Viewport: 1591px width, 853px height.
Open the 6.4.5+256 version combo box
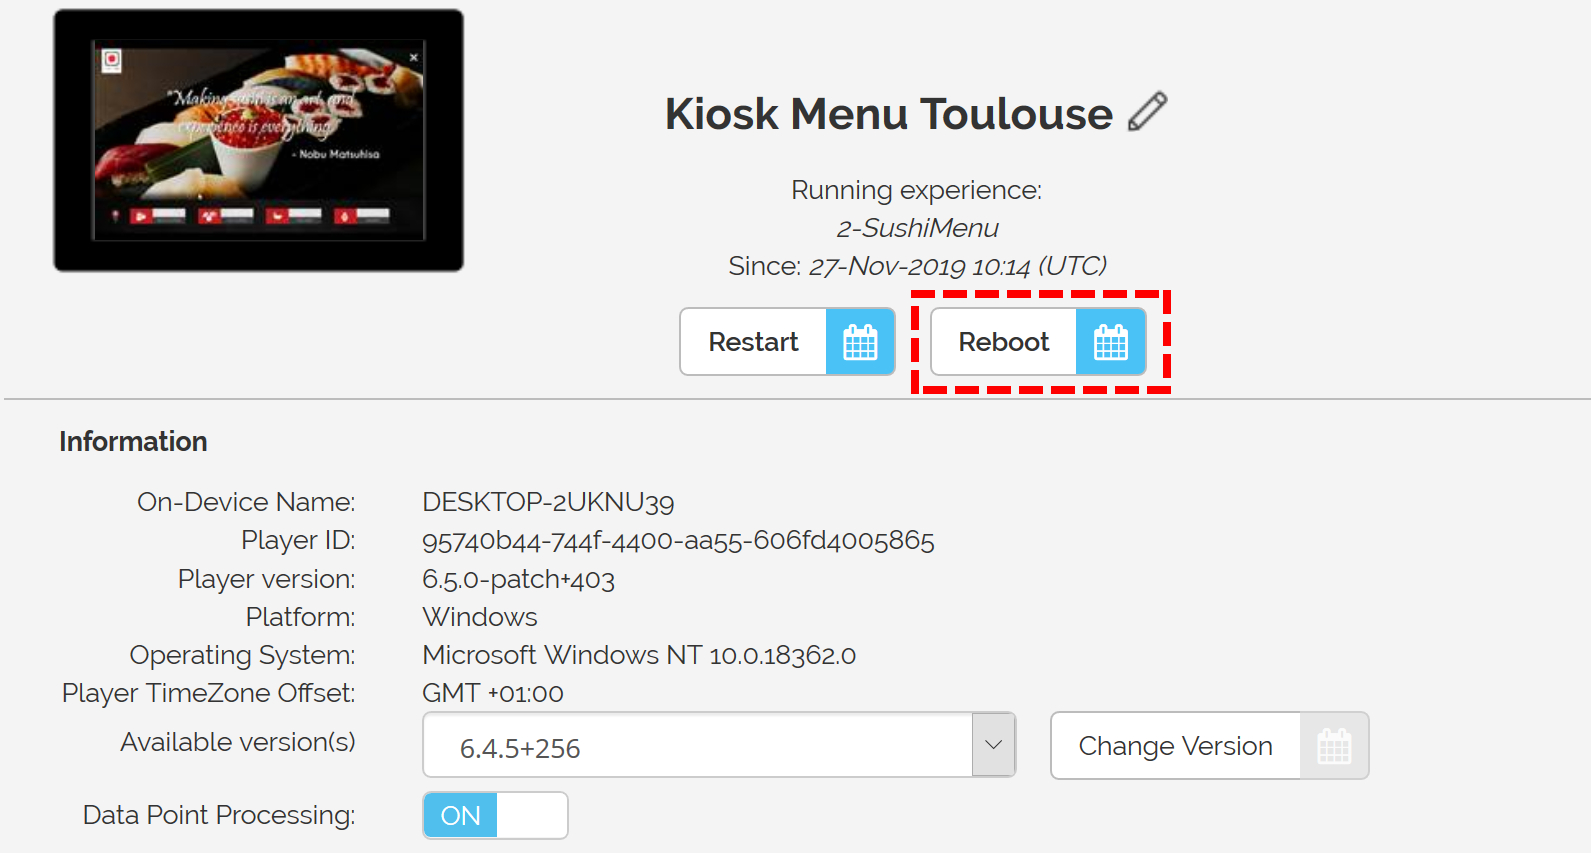(x=719, y=745)
